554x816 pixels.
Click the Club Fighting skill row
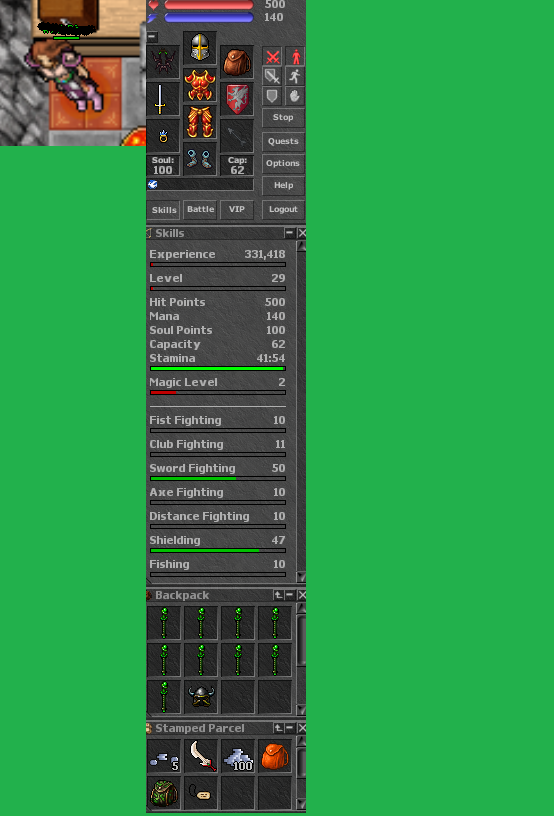217,448
